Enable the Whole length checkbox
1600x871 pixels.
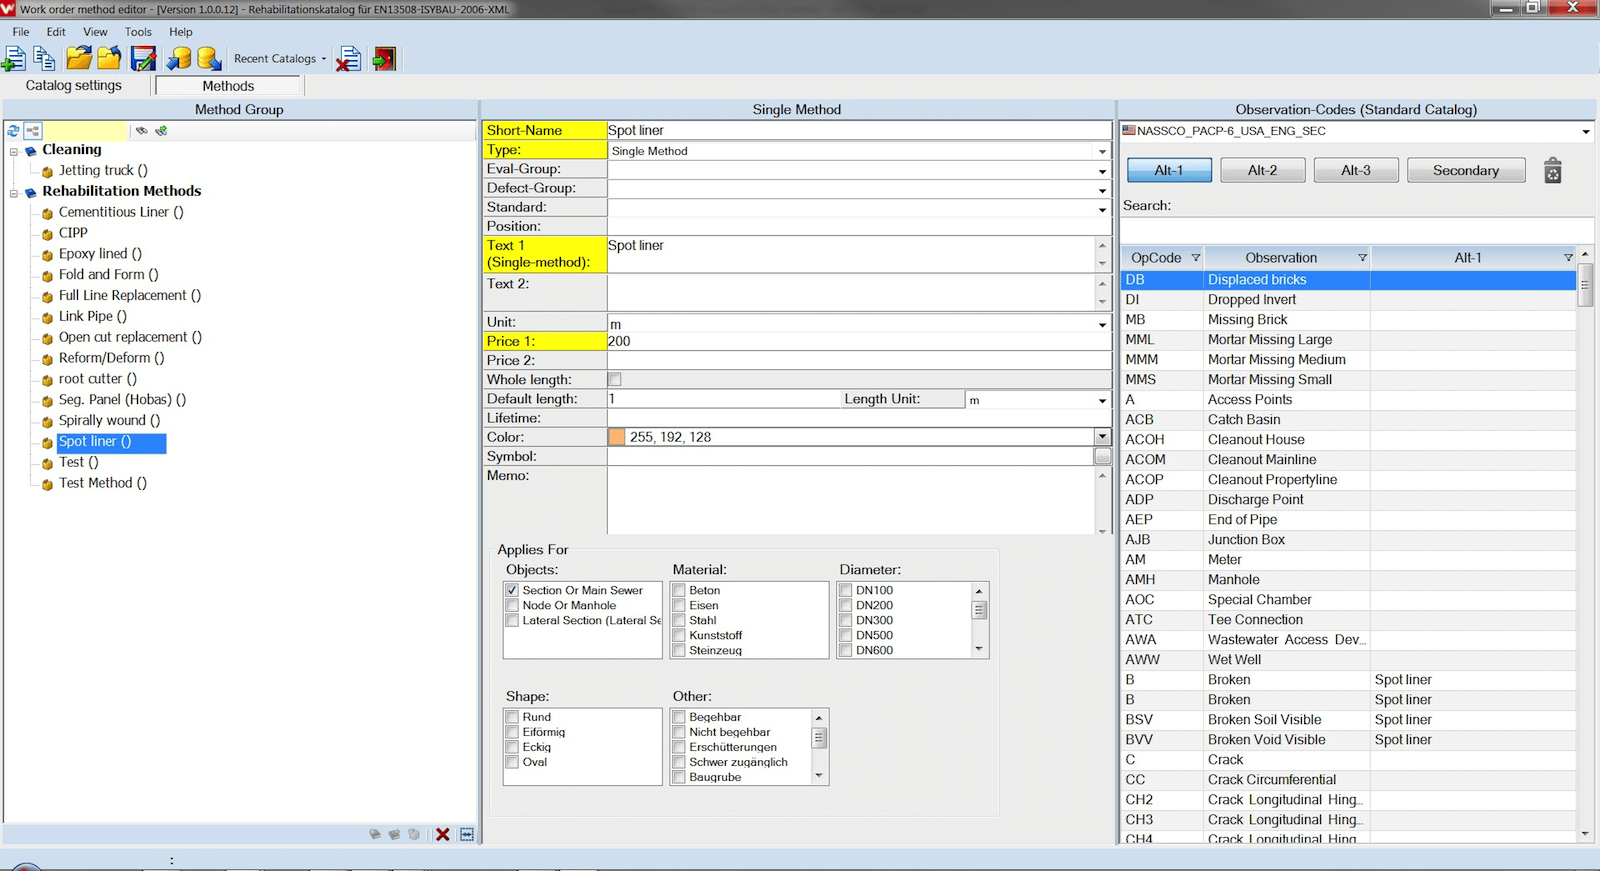[x=615, y=380]
